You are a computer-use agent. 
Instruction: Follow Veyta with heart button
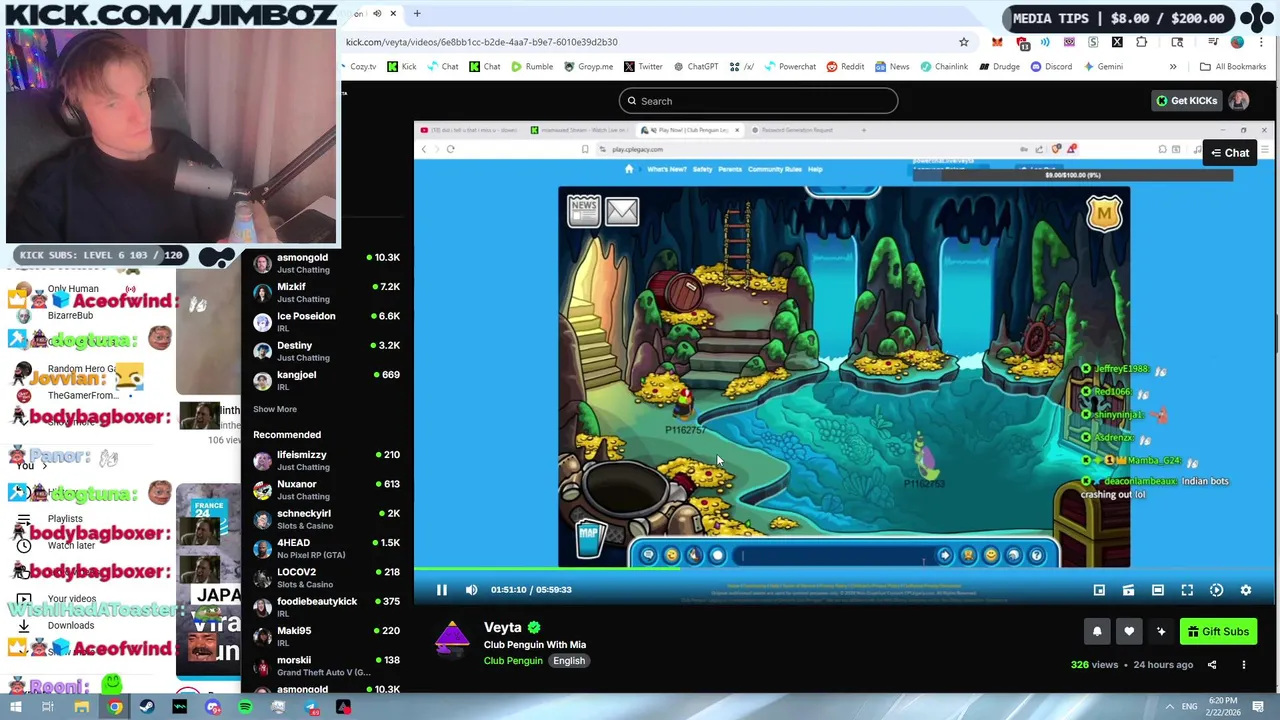click(1129, 632)
